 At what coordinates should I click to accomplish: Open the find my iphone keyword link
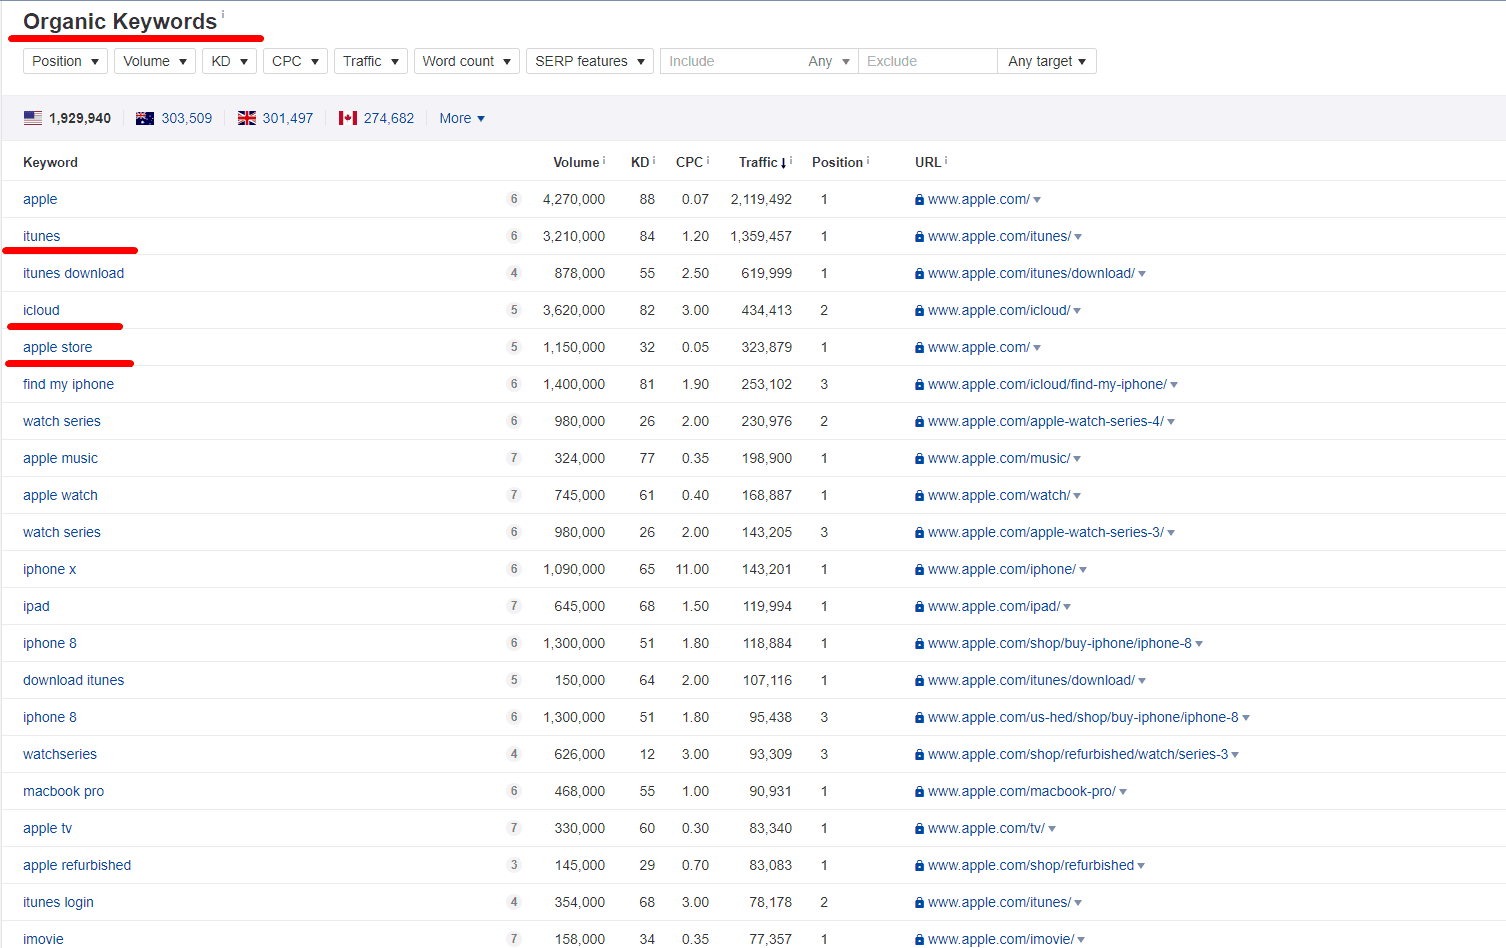click(68, 384)
